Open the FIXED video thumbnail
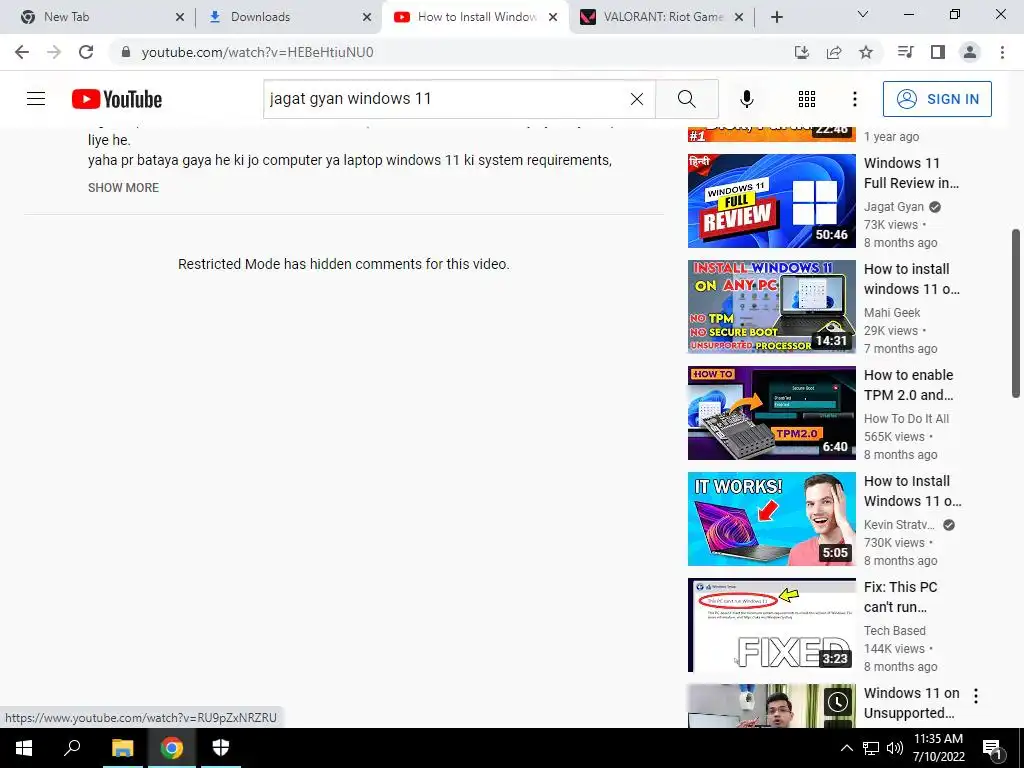The image size is (1024, 768). point(771,625)
